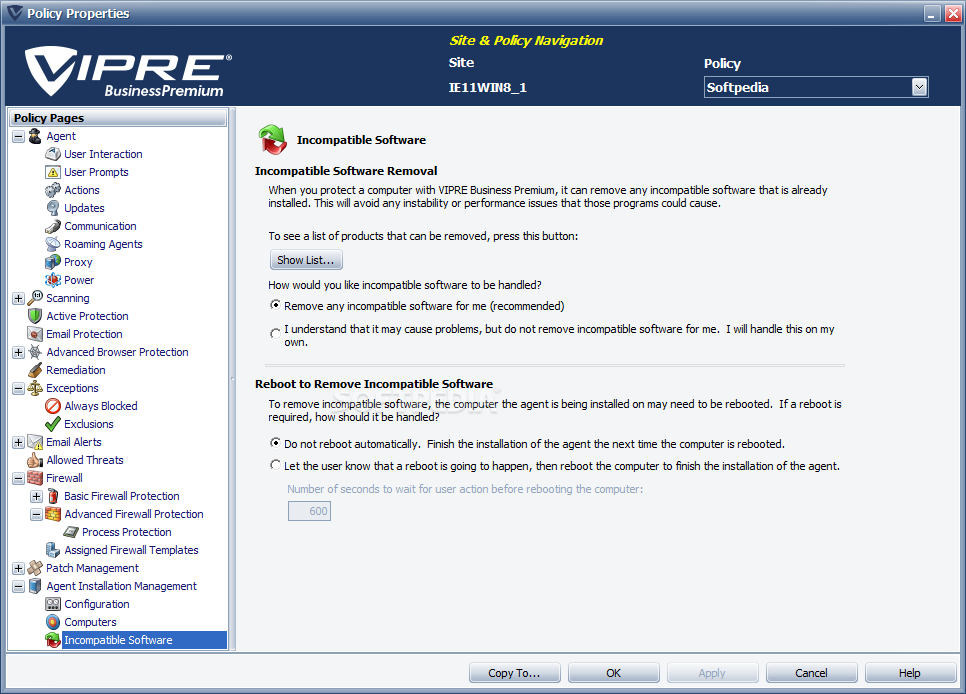The width and height of the screenshot is (966, 694).
Task: Expand Advanced Browser Protection node
Action: point(18,353)
